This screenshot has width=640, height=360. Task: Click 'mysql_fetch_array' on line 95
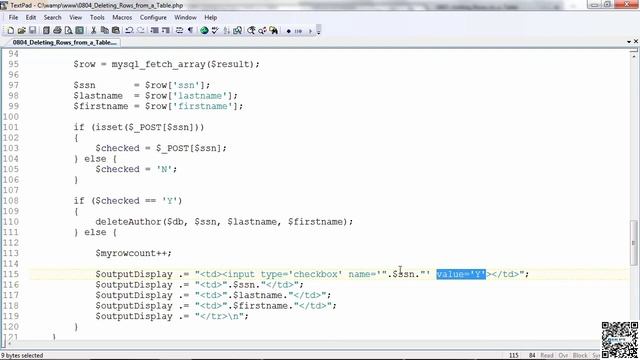tap(158, 64)
